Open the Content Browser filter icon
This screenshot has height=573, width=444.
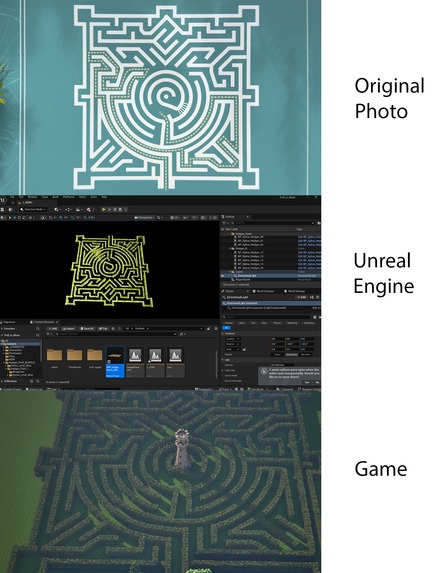48,334
